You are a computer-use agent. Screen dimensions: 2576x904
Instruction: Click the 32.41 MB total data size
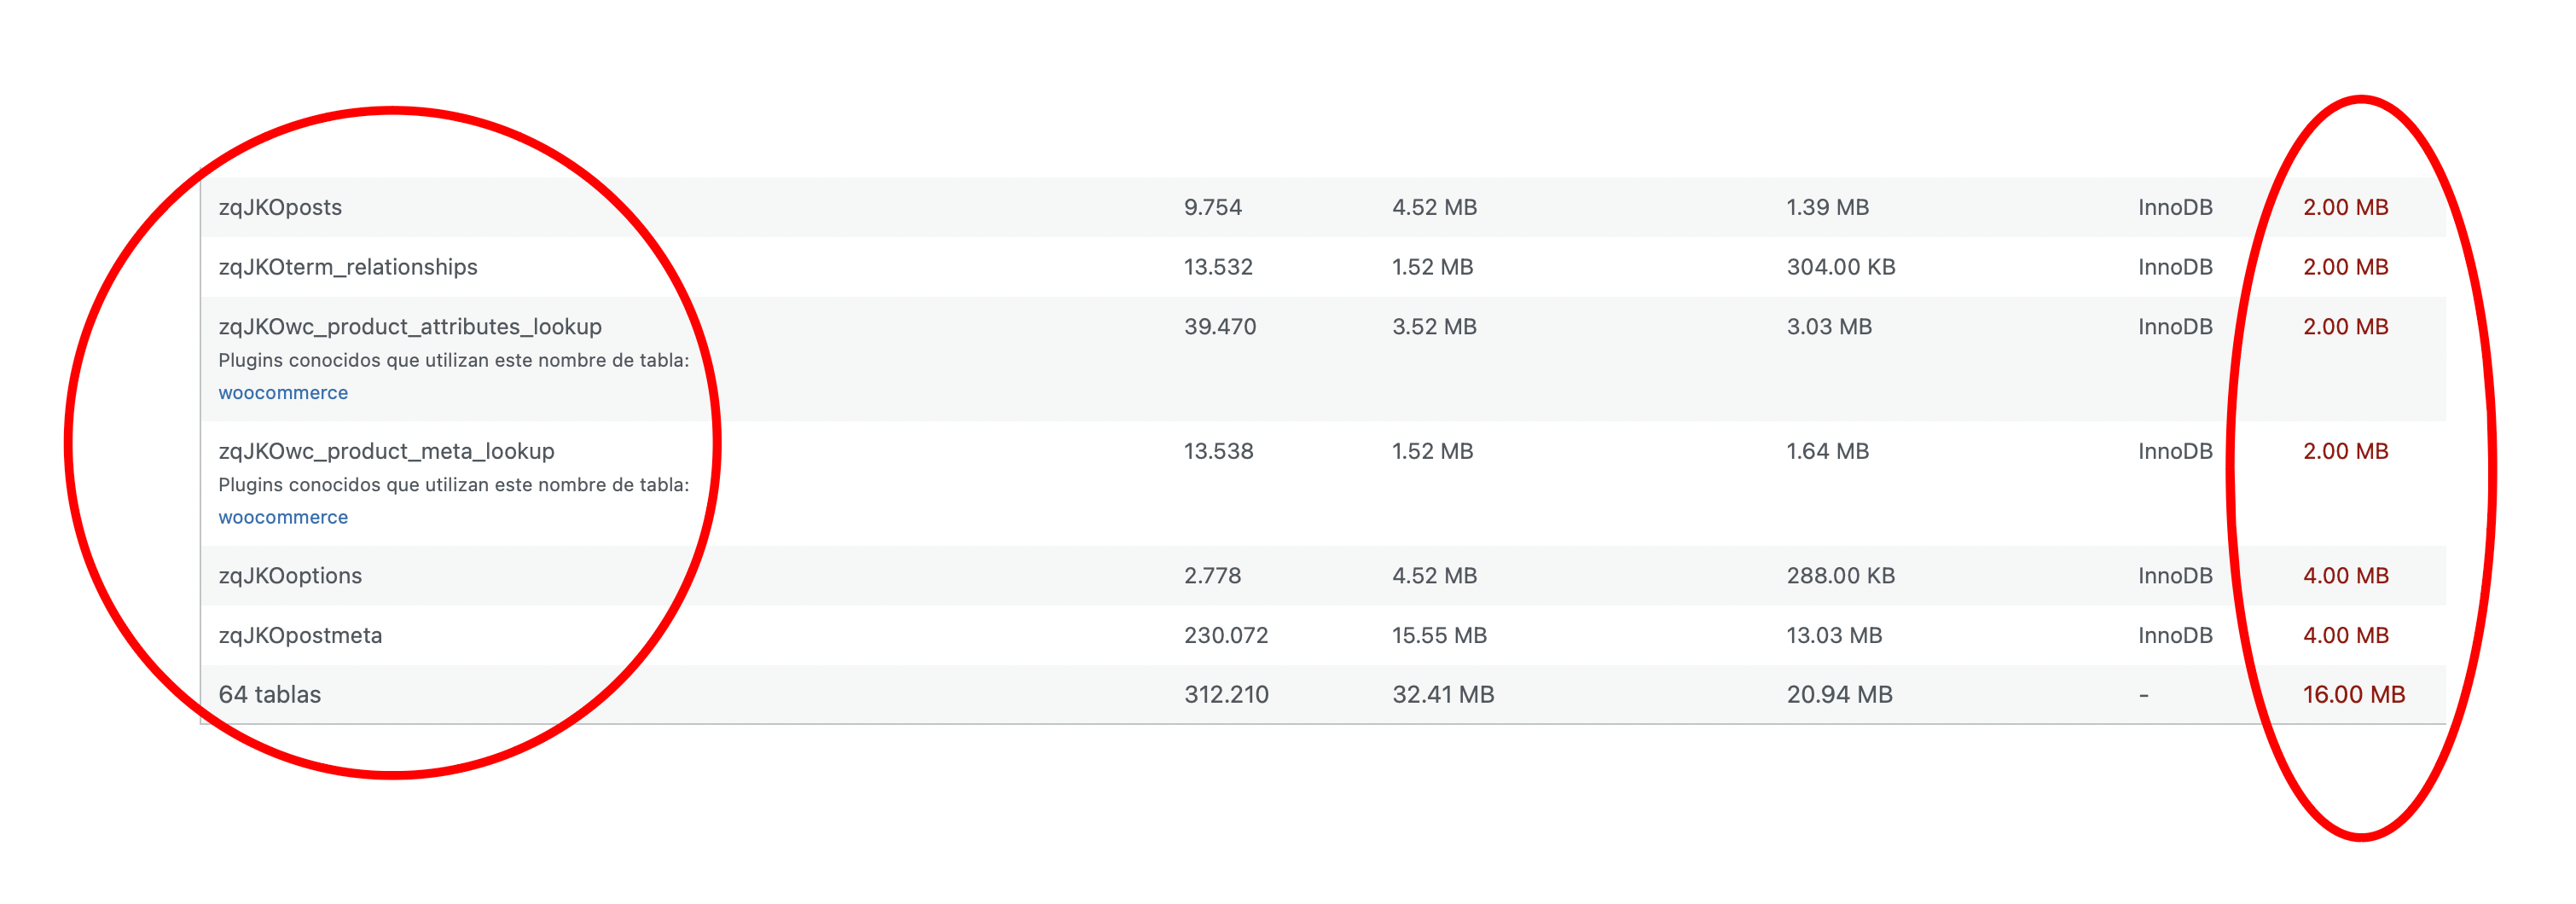tap(1443, 695)
